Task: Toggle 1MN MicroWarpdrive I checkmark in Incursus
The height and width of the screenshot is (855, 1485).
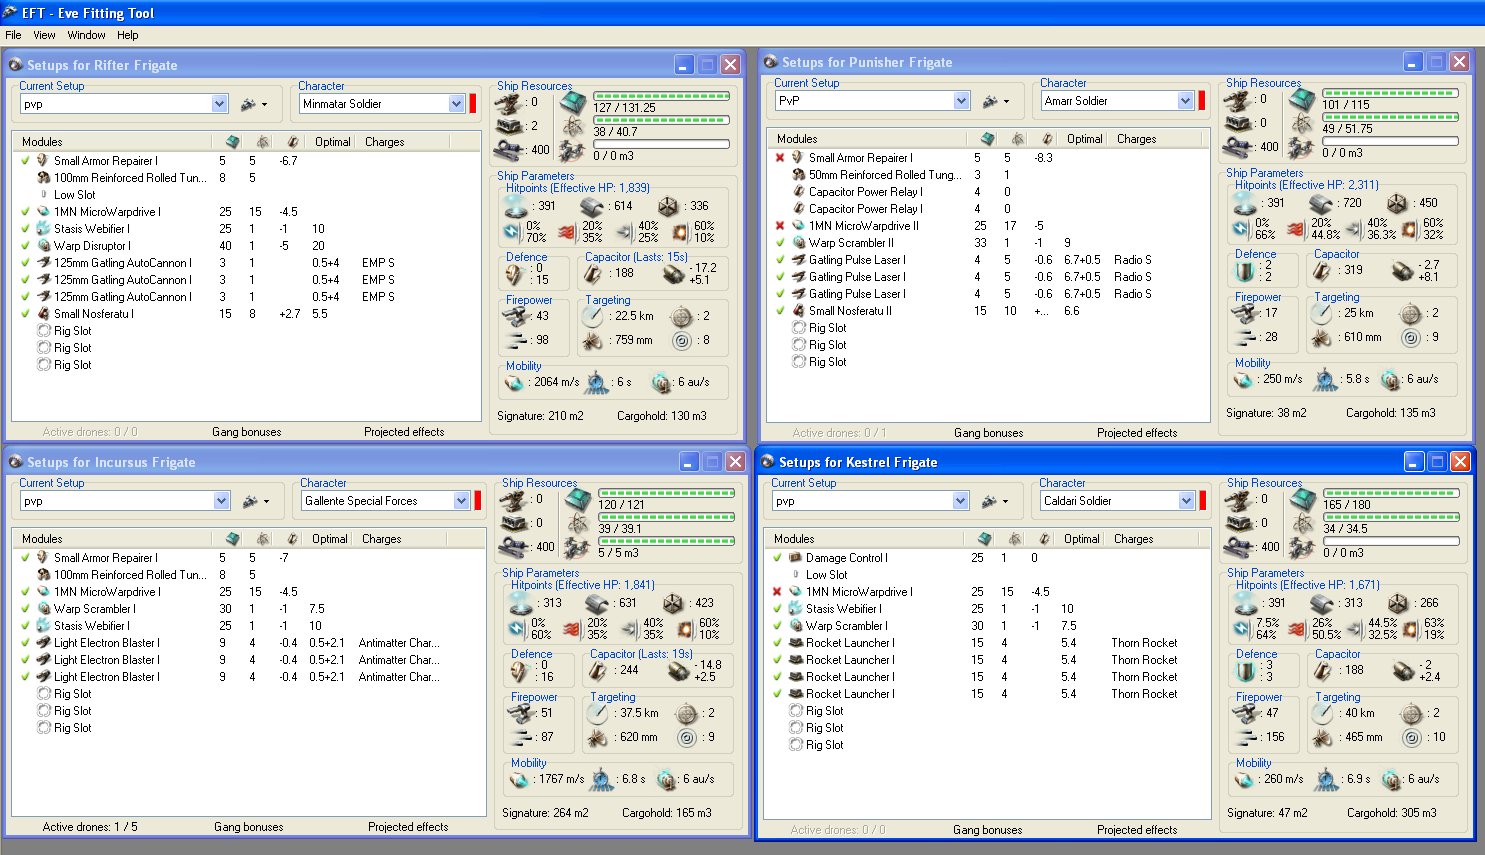Action: click(25, 591)
